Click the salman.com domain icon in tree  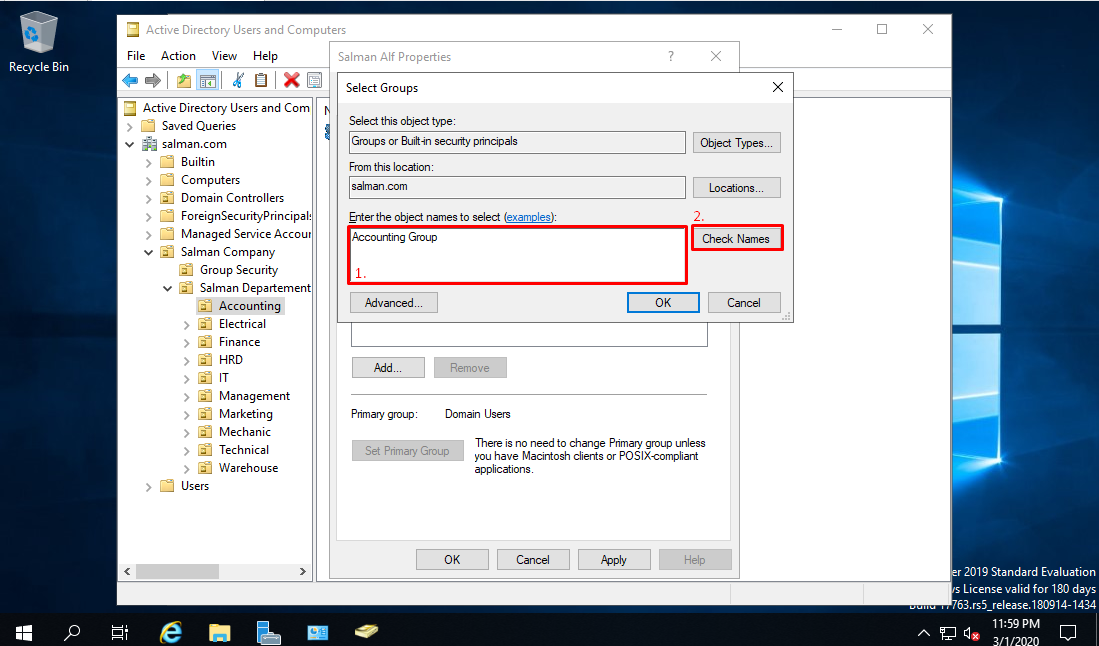149,144
